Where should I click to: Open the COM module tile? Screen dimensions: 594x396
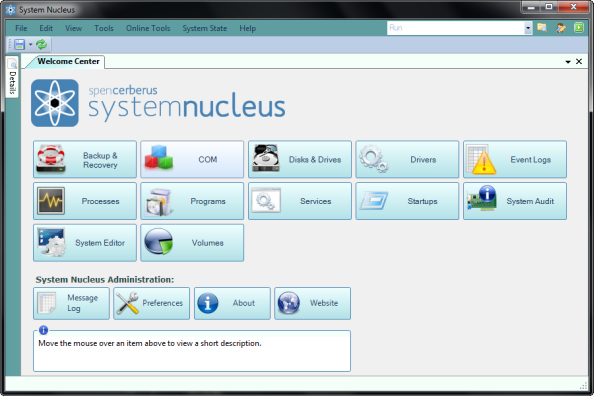pos(192,160)
